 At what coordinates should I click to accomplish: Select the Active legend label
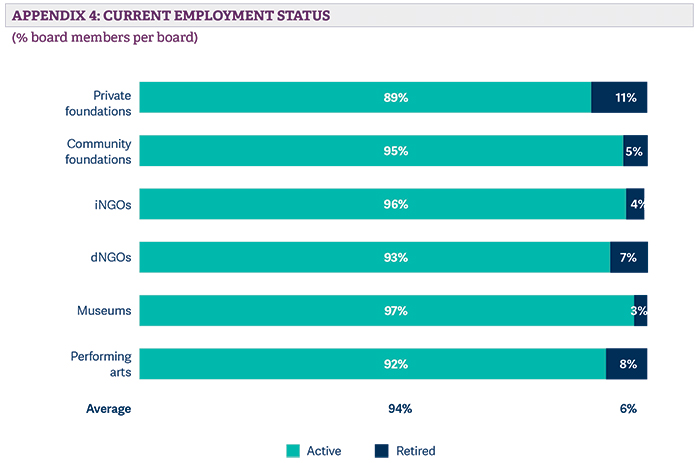point(324,451)
